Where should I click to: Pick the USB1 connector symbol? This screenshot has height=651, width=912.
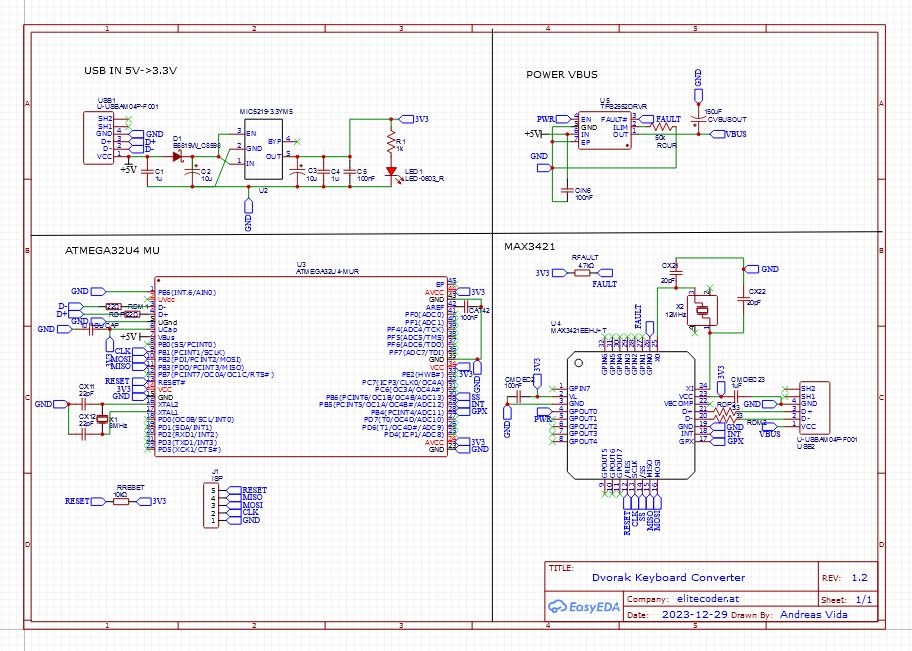(98, 138)
